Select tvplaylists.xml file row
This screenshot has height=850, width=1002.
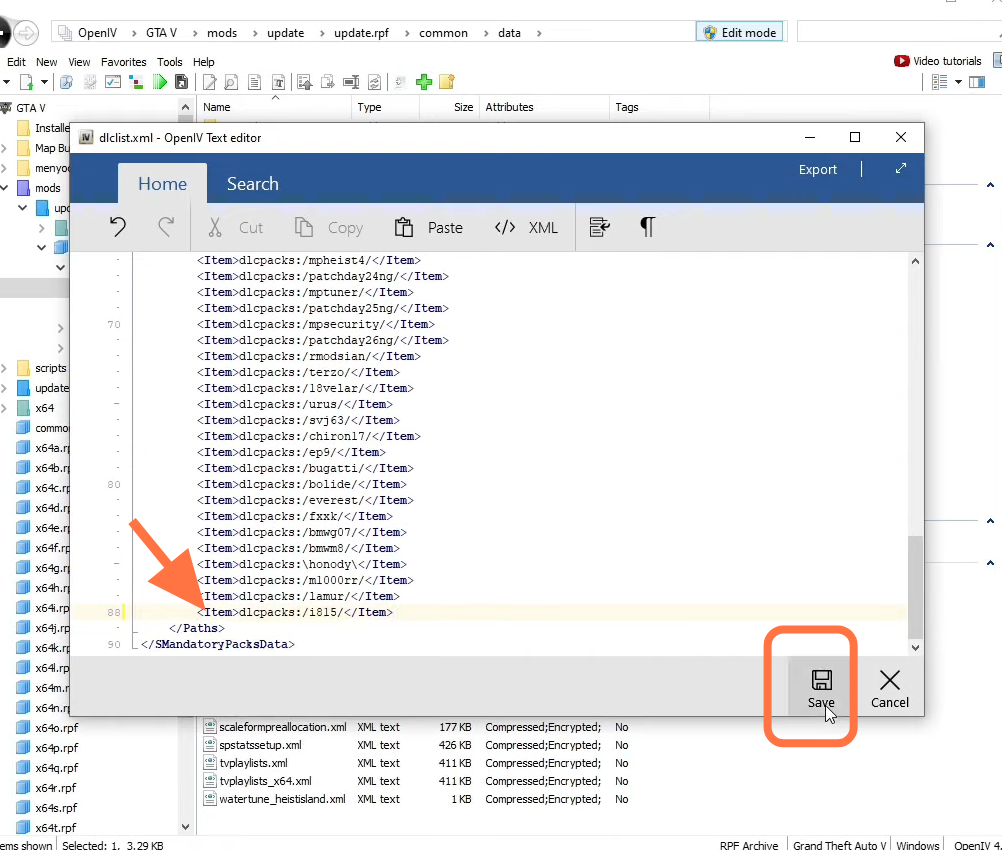click(x=415, y=763)
